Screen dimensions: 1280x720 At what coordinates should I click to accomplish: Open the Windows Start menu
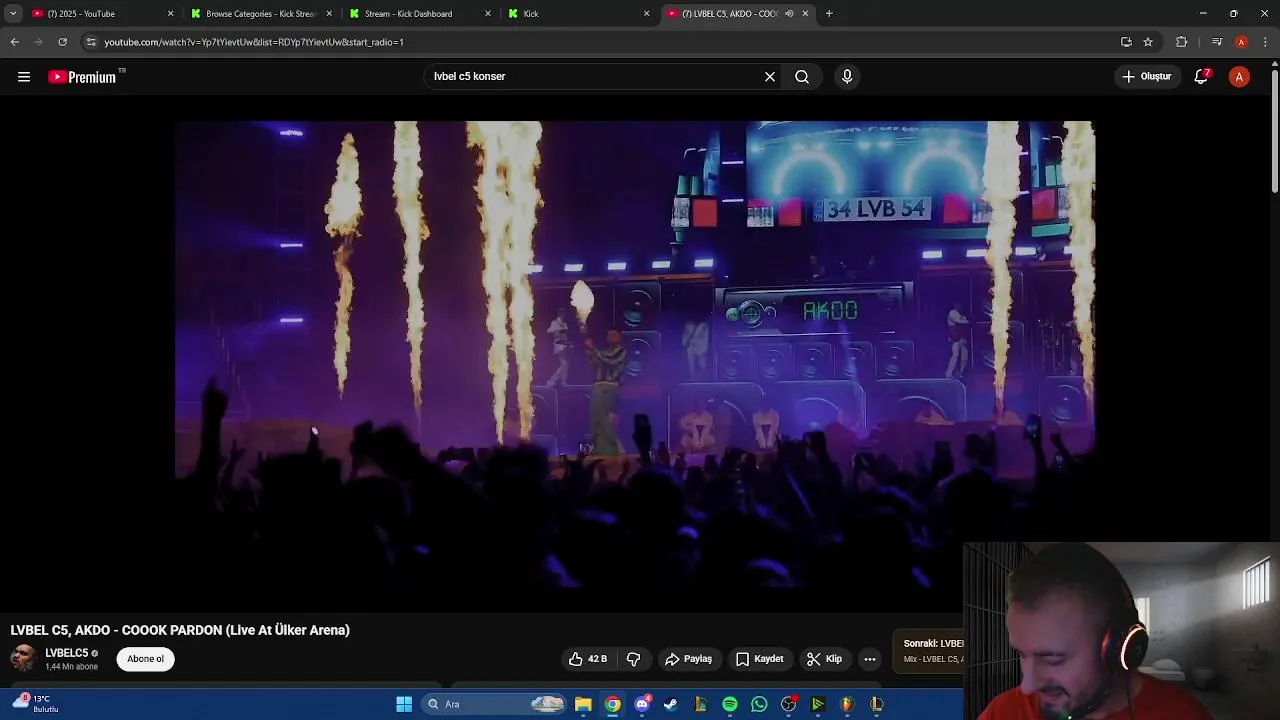click(404, 704)
